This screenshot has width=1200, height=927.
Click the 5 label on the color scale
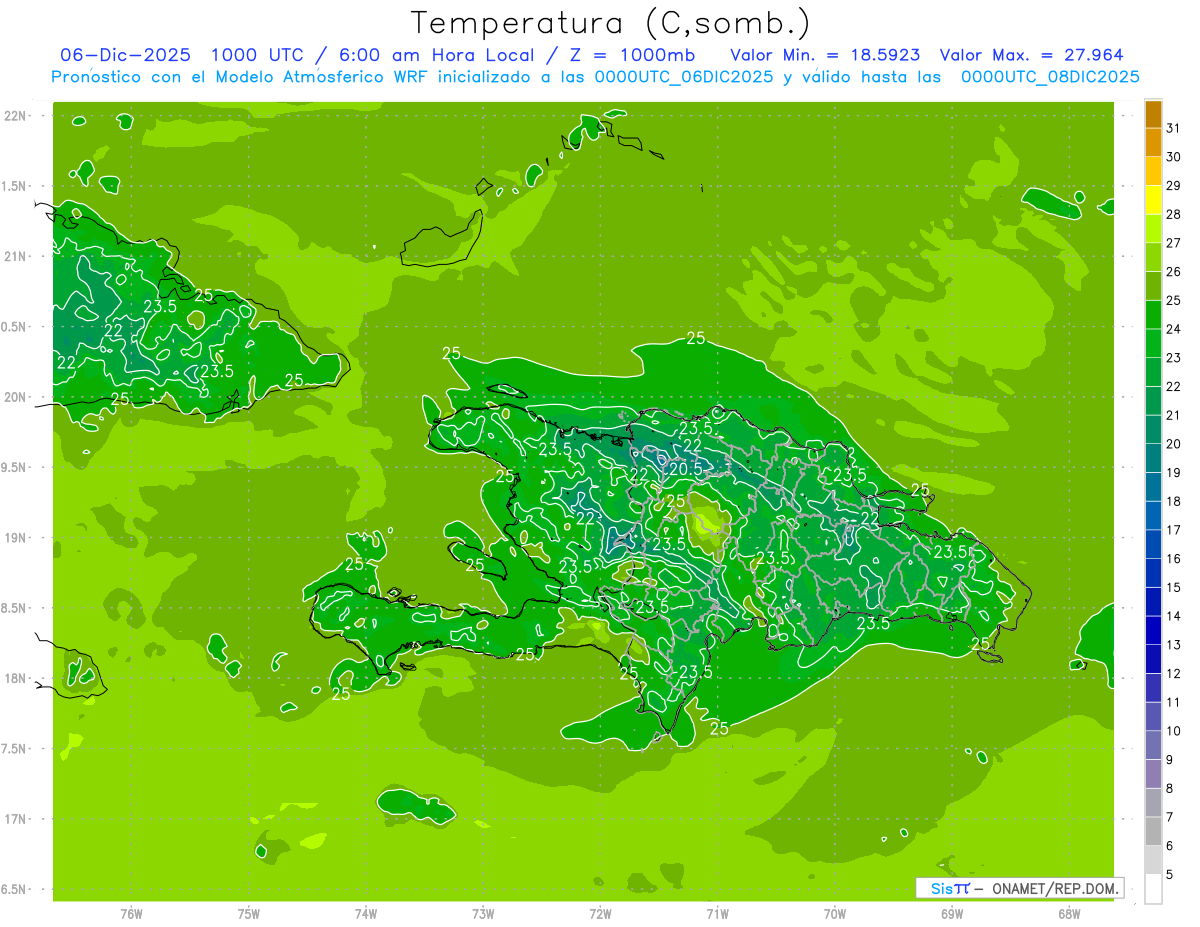[1170, 875]
